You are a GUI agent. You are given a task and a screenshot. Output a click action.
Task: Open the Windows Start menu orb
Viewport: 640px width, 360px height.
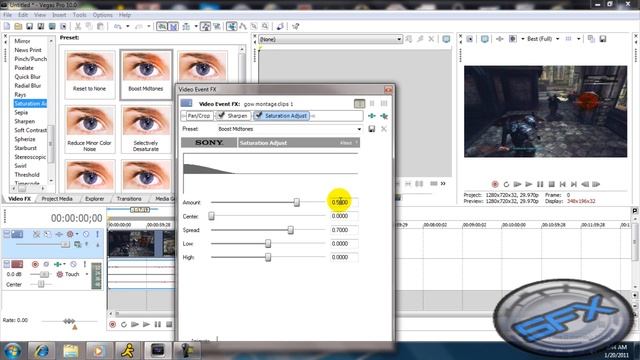[x=13, y=351]
